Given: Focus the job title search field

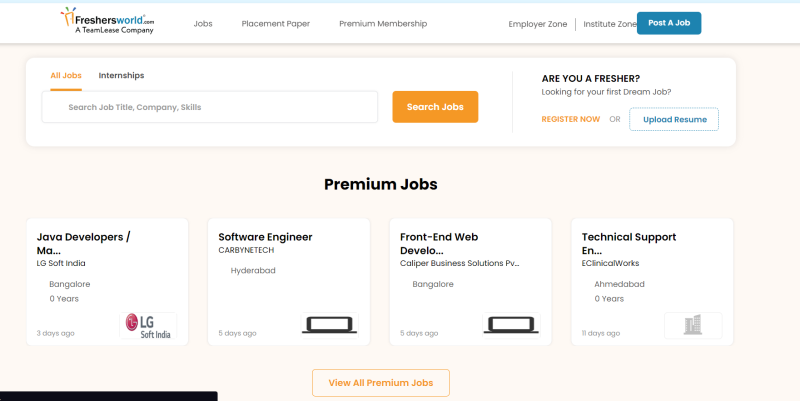Looking at the screenshot, I should (x=210, y=107).
